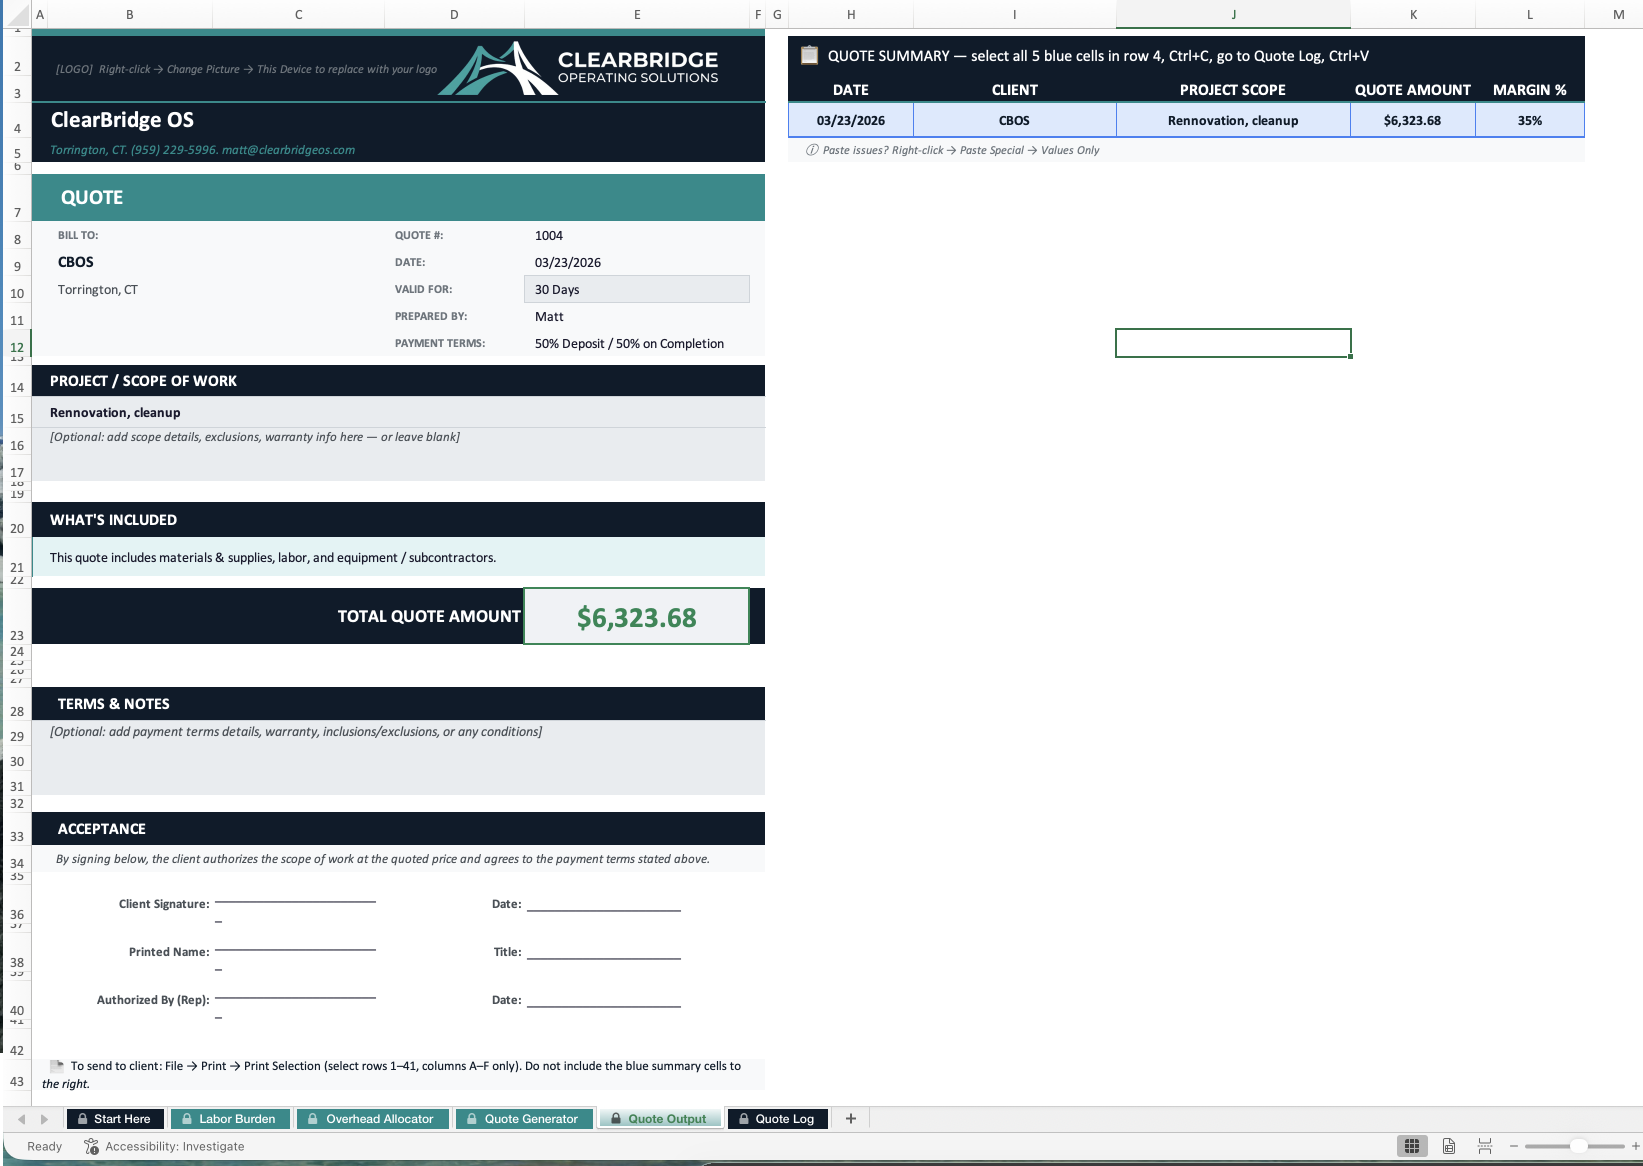Click the ClearBridge logo image

pos(578,68)
